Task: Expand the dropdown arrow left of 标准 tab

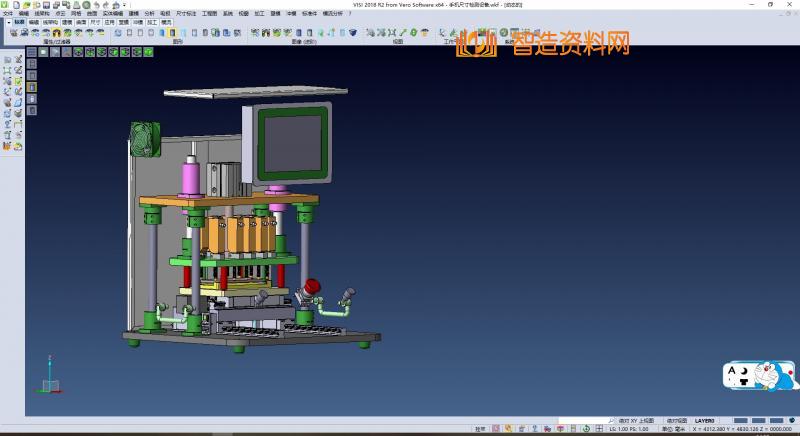Action: tap(7, 21)
